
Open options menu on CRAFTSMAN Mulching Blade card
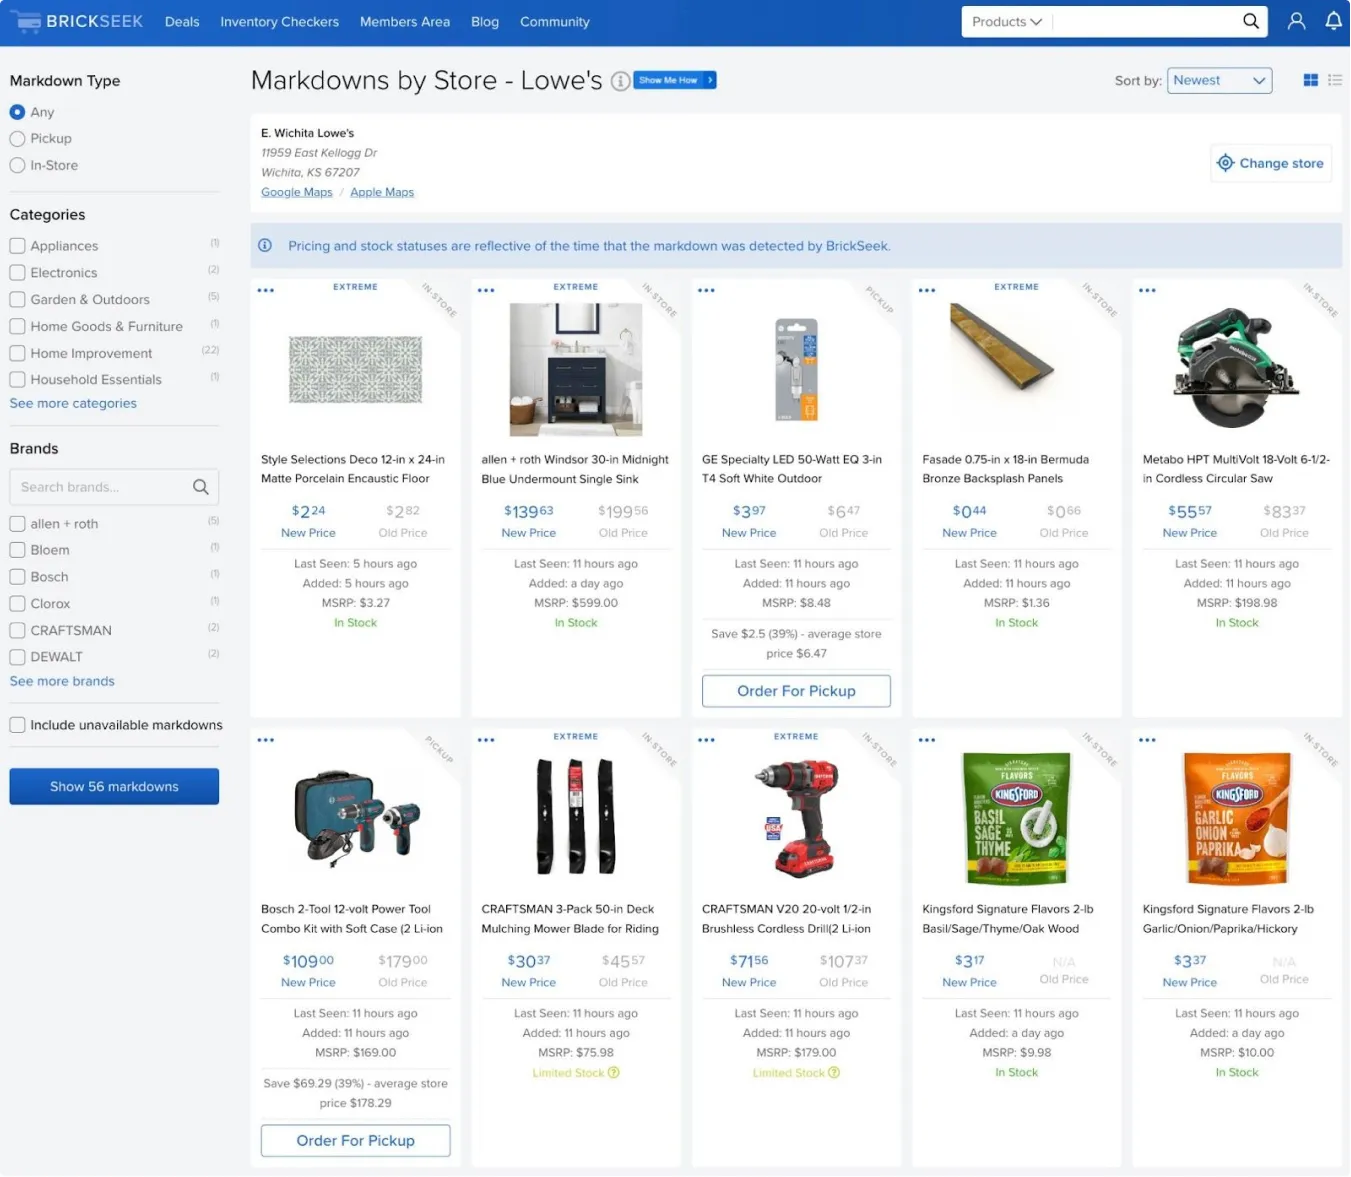[x=486, y=740]
